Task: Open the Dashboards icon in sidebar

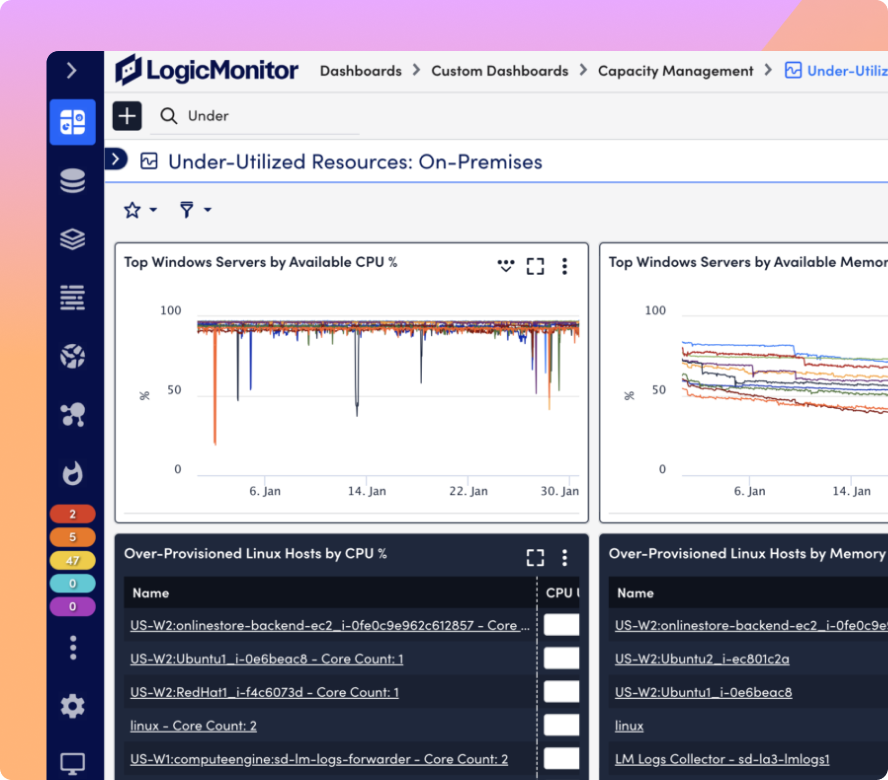Action: (72, 122)
